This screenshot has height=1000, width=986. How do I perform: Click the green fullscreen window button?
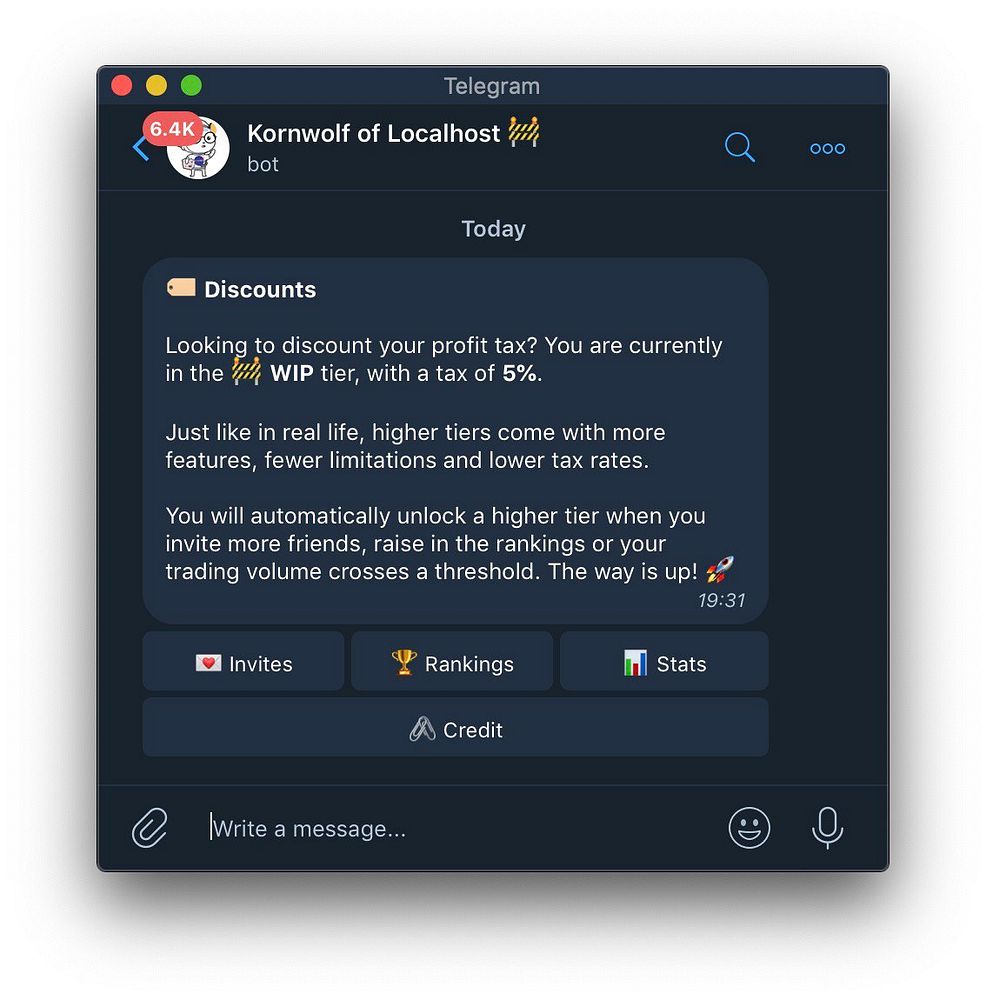tap(191, 85)
